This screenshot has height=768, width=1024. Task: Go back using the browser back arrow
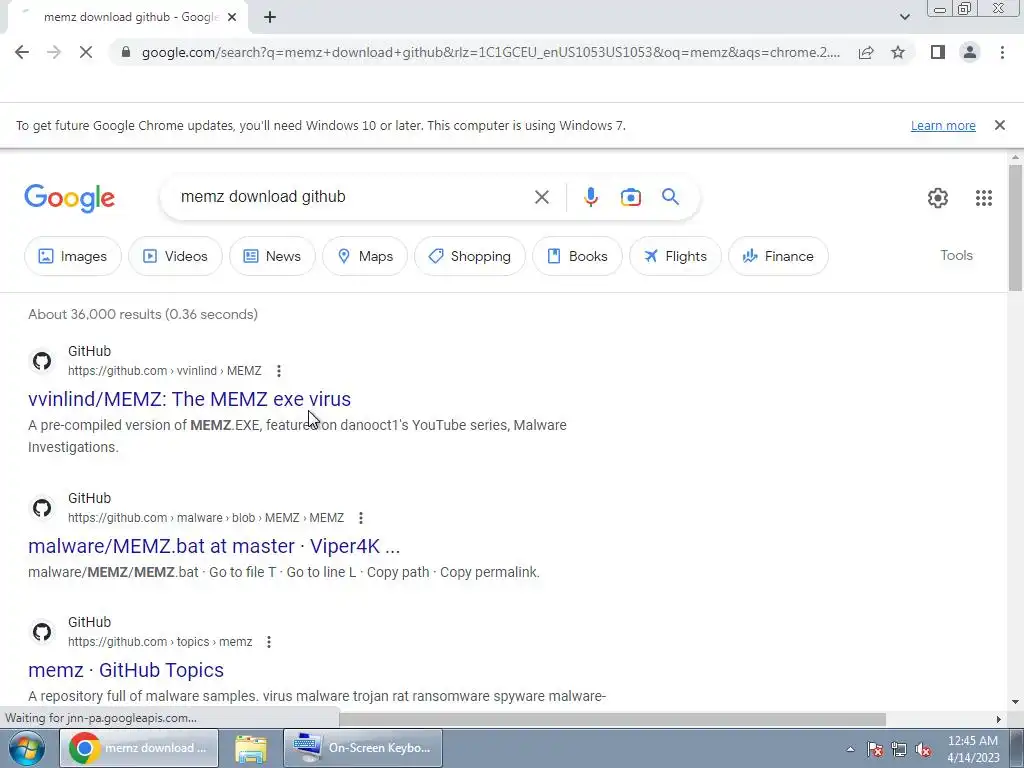click(x=22, y=52)
